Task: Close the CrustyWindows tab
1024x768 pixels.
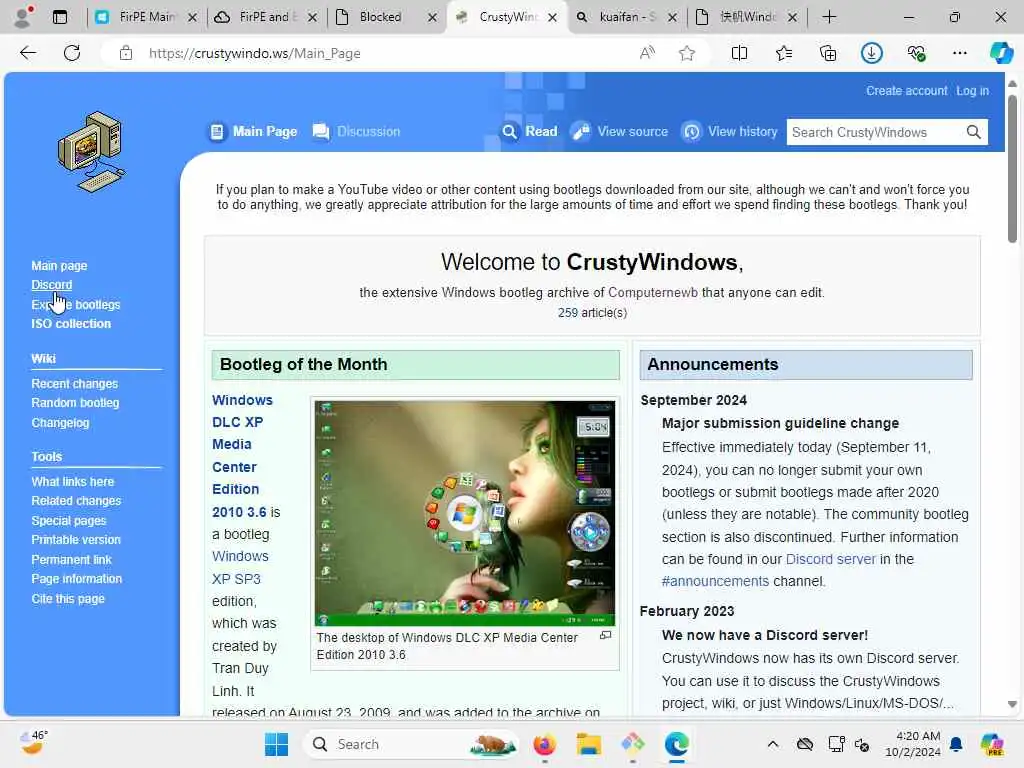Action: (552, 18)
